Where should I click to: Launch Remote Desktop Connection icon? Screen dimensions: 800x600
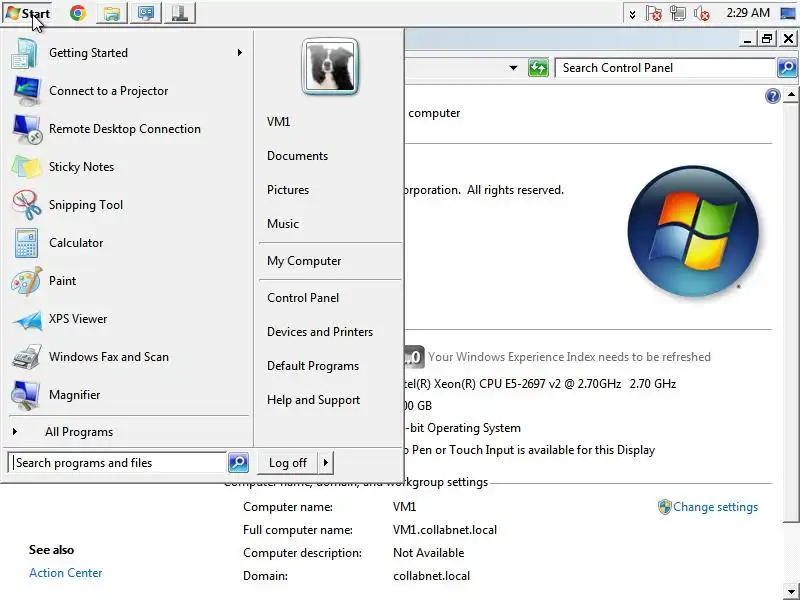pos(27,129)
